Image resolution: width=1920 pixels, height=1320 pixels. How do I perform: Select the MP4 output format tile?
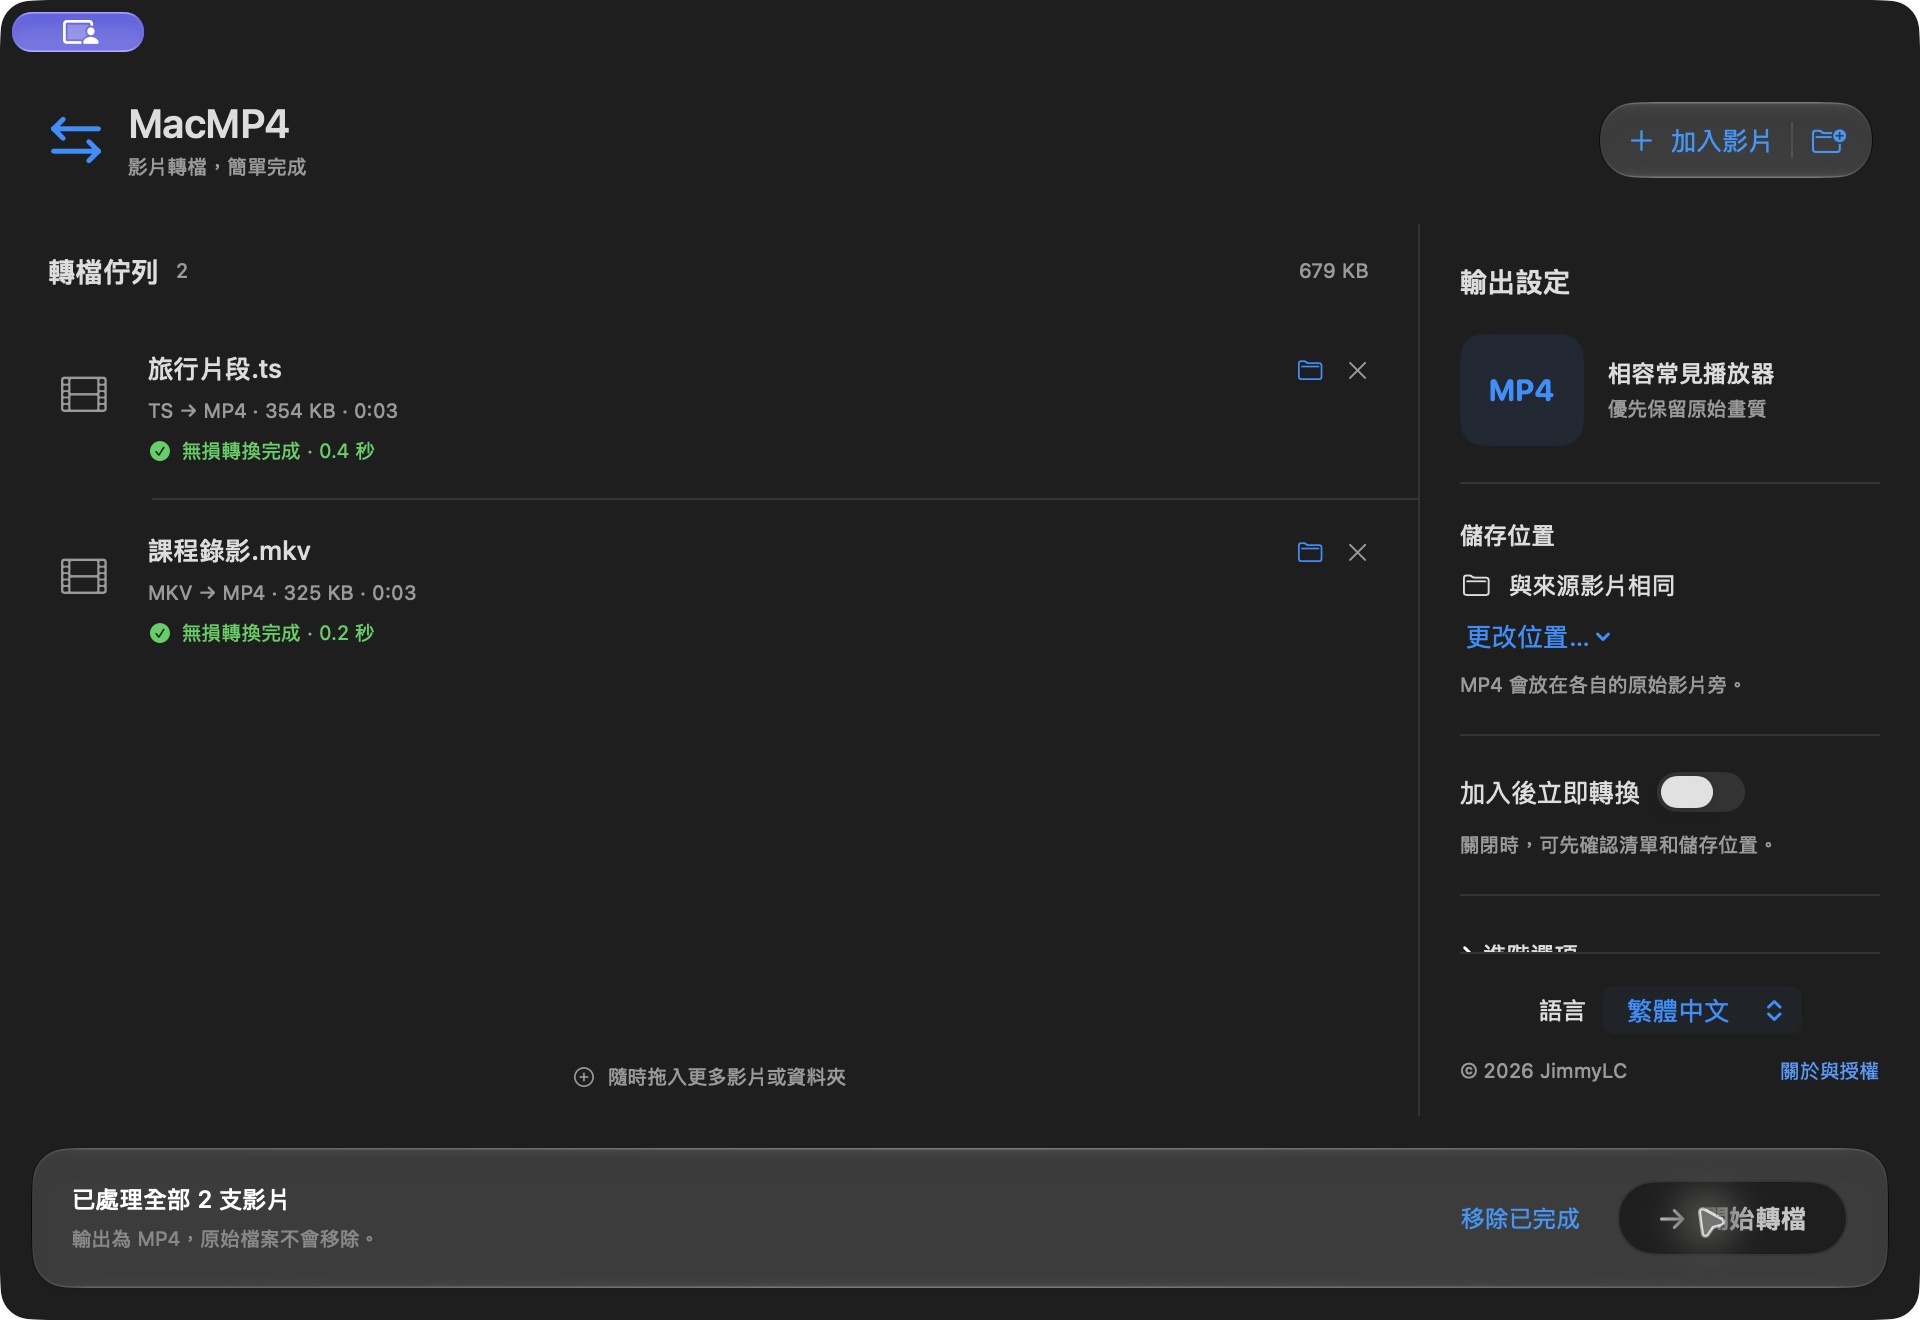tap(1521, 390)
